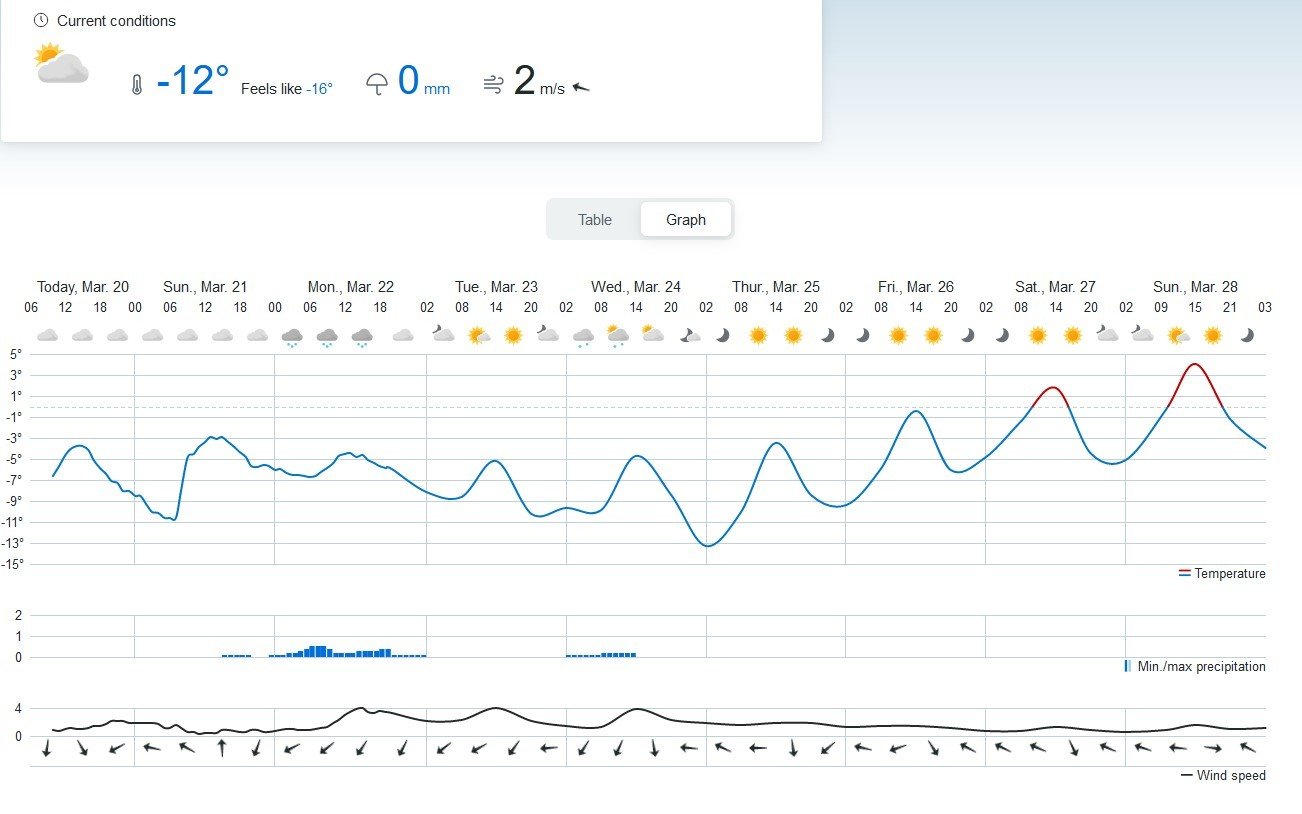
Task: Click the wind icon beside 2 m/s
Action: (x=492, y=85)
